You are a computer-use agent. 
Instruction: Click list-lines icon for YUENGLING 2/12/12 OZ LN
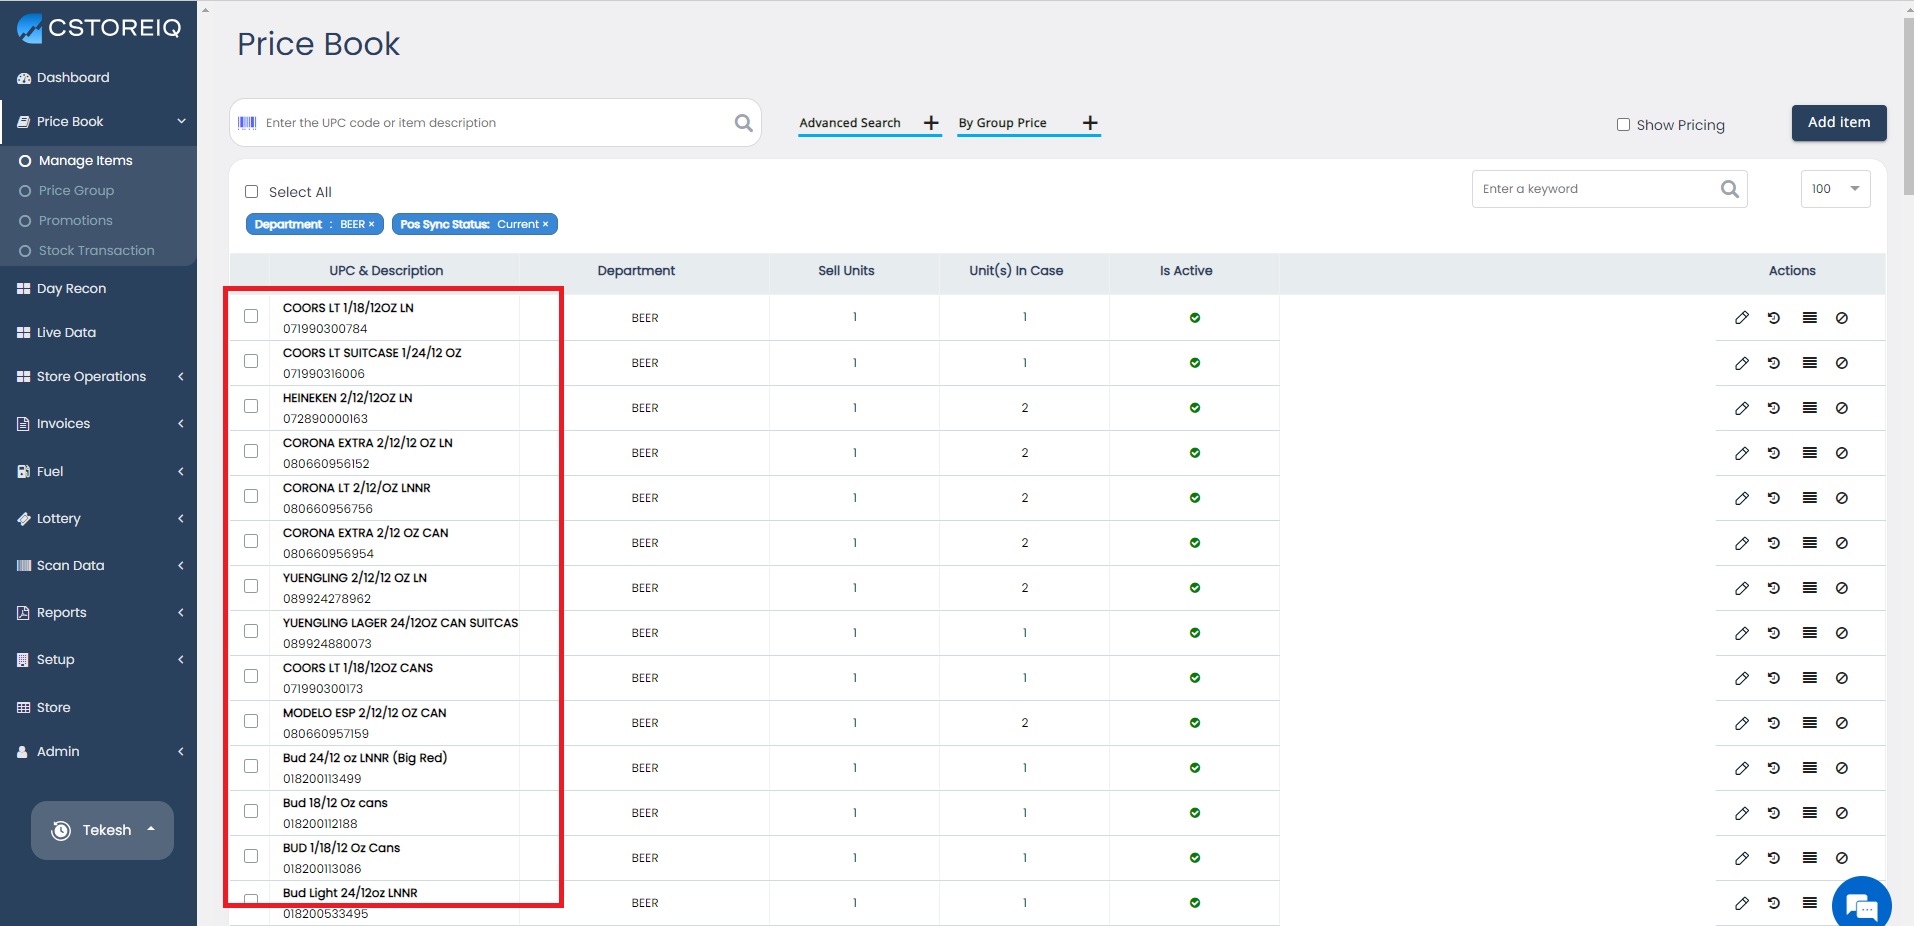coord(1809,588)
